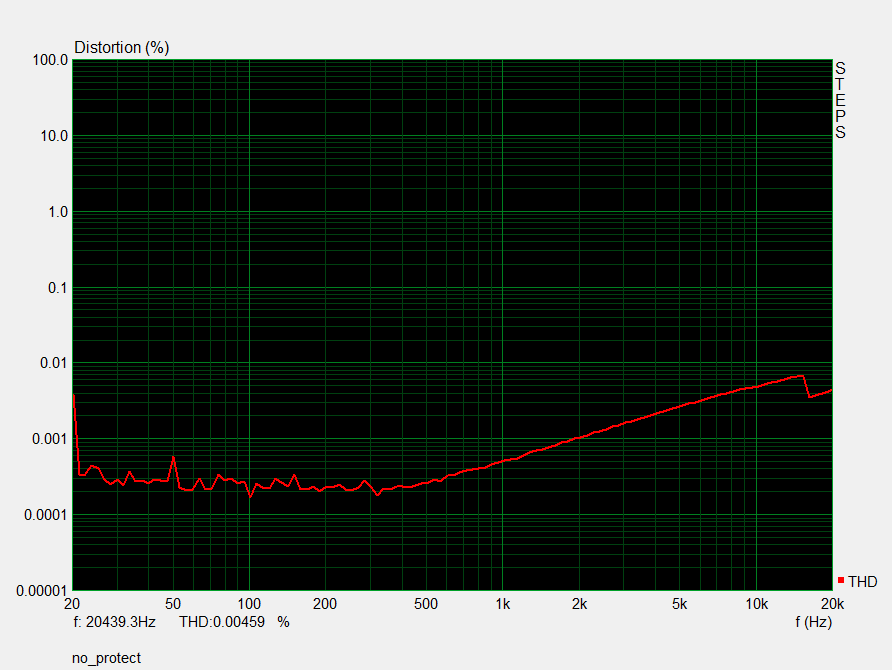Image resolution: width=892 pixels, height=670 pixels.
Task: Click the THD curve peak near 15 kHz
Action: tap(802, 376)
